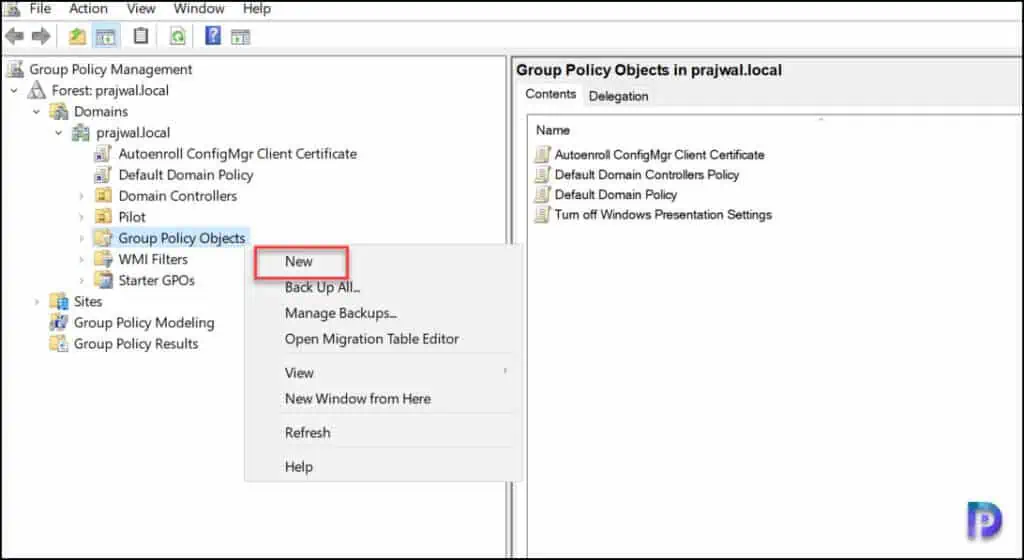The height and width of the screenshot is (560, 1024).
Task: Switch to the Contents tab
Action: pos(551,94)
